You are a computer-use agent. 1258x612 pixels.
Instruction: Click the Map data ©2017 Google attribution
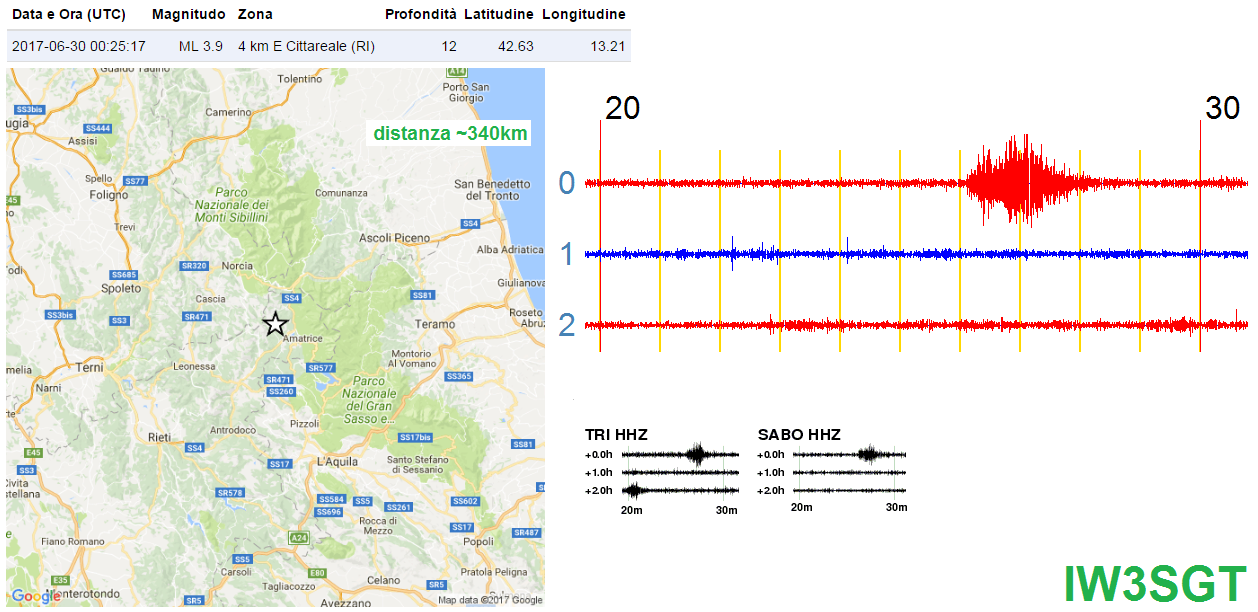coord(490,601)
